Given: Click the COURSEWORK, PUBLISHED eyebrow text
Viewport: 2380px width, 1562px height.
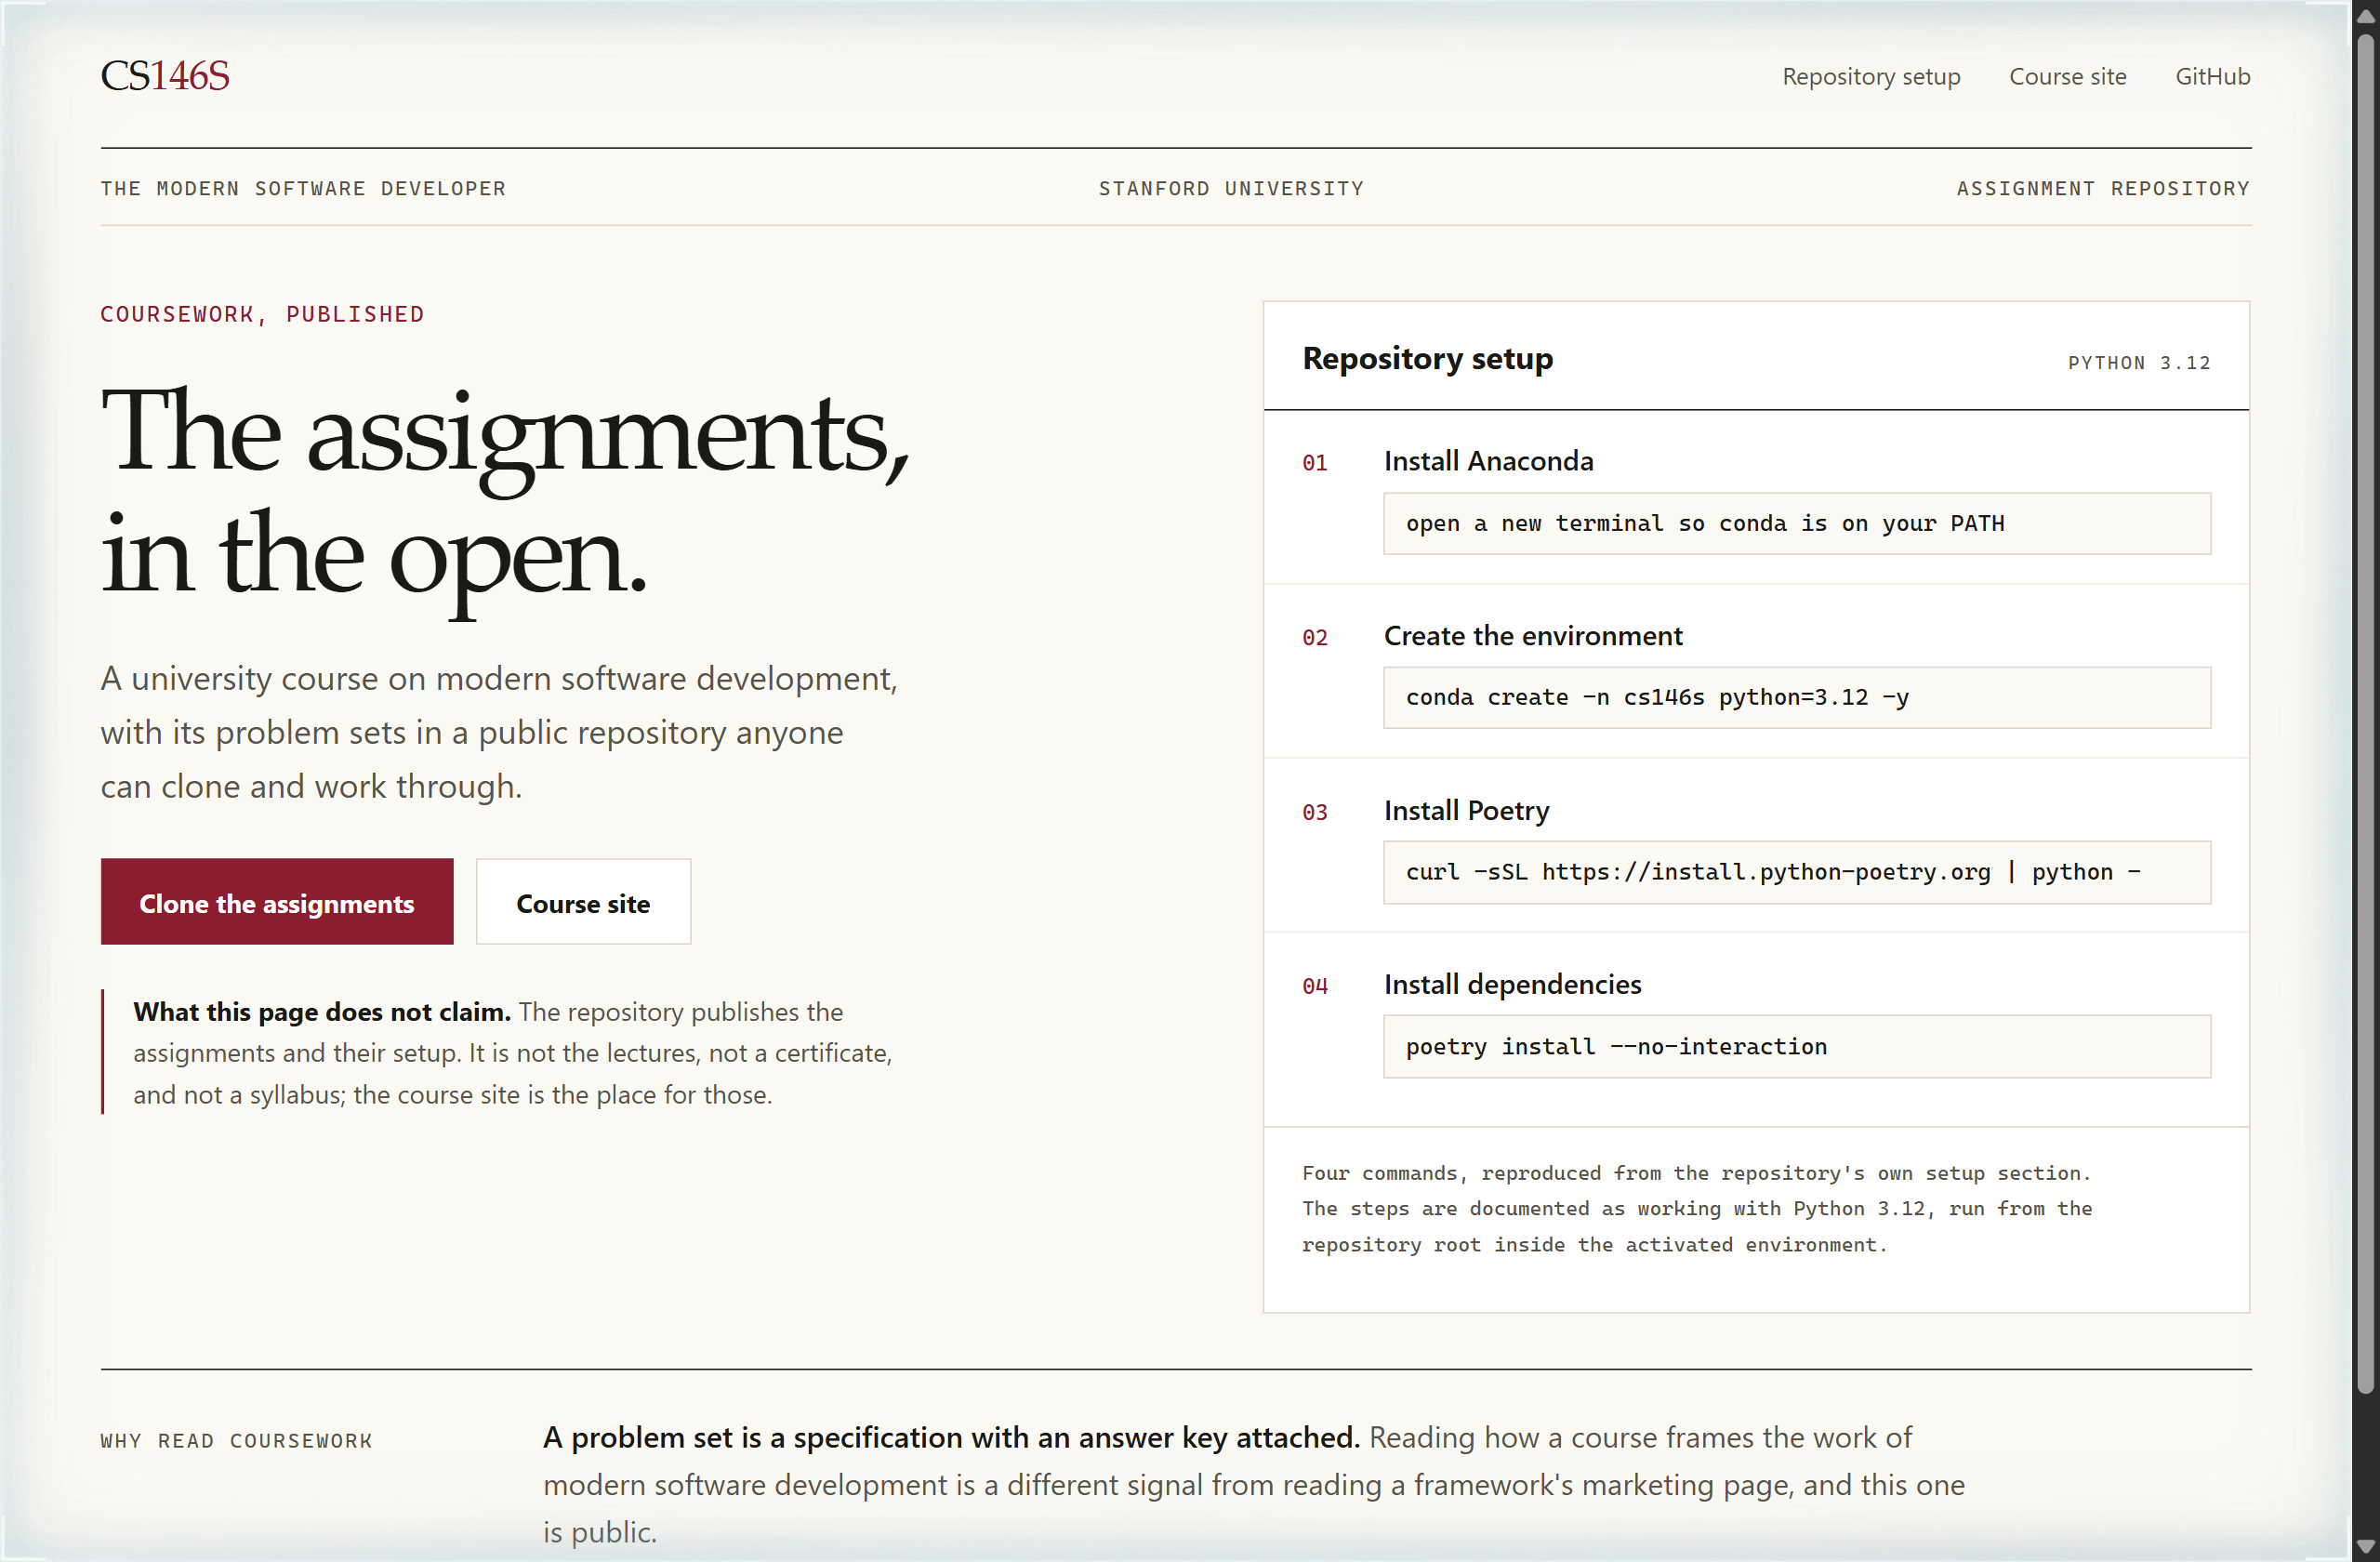Looking at the screenshot, I should (262, 314).
